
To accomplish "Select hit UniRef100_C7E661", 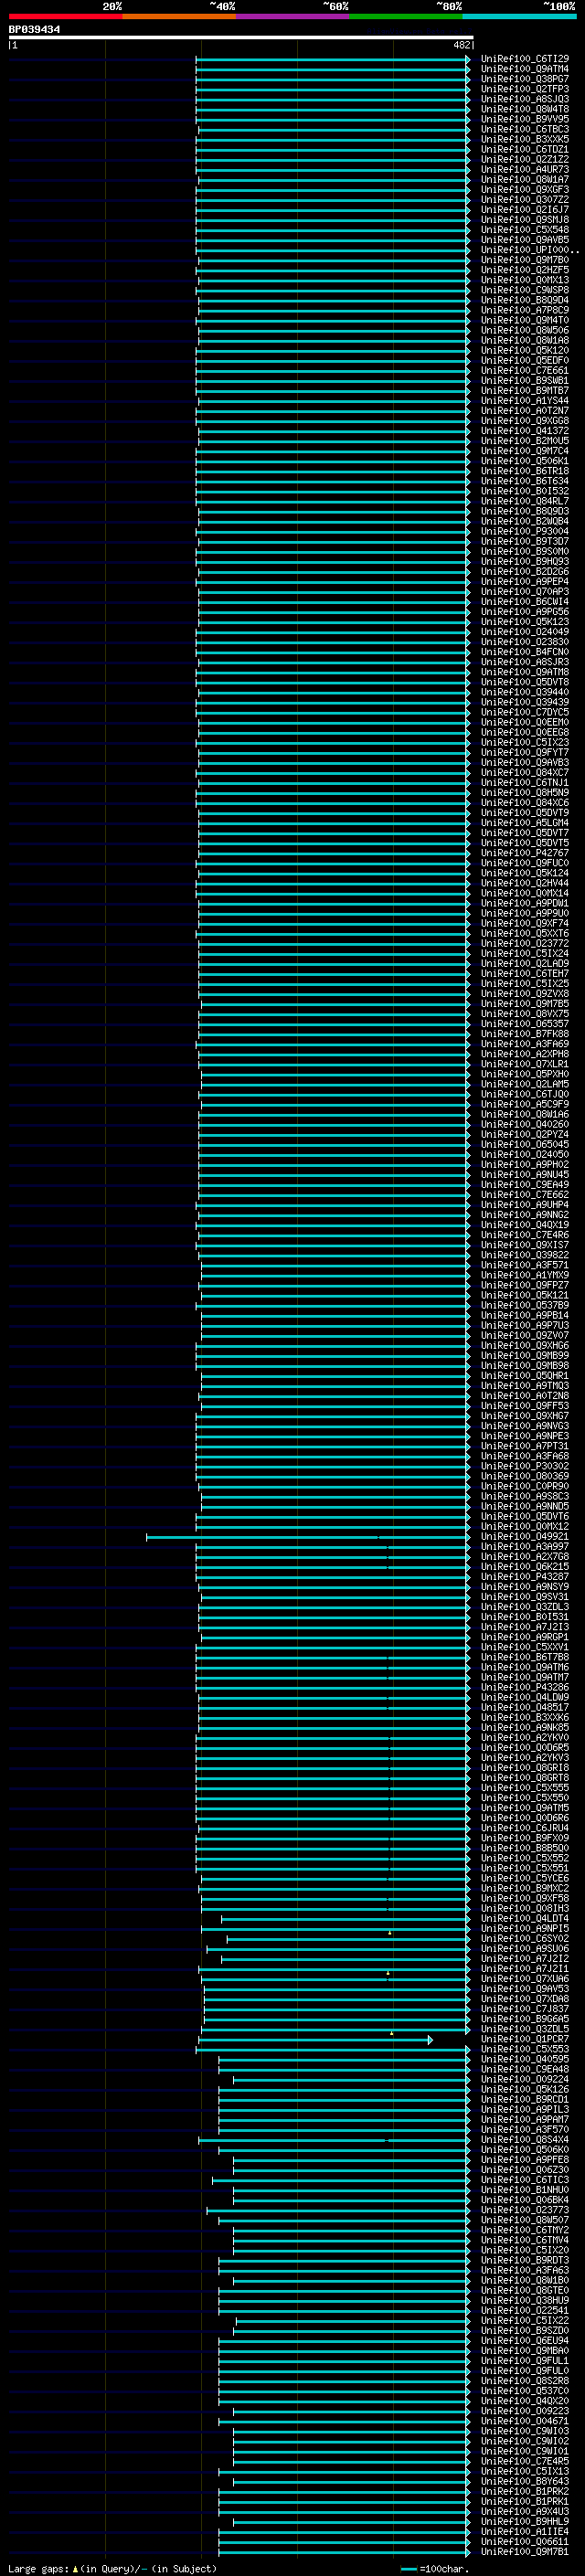I will [x=525, y=371].
